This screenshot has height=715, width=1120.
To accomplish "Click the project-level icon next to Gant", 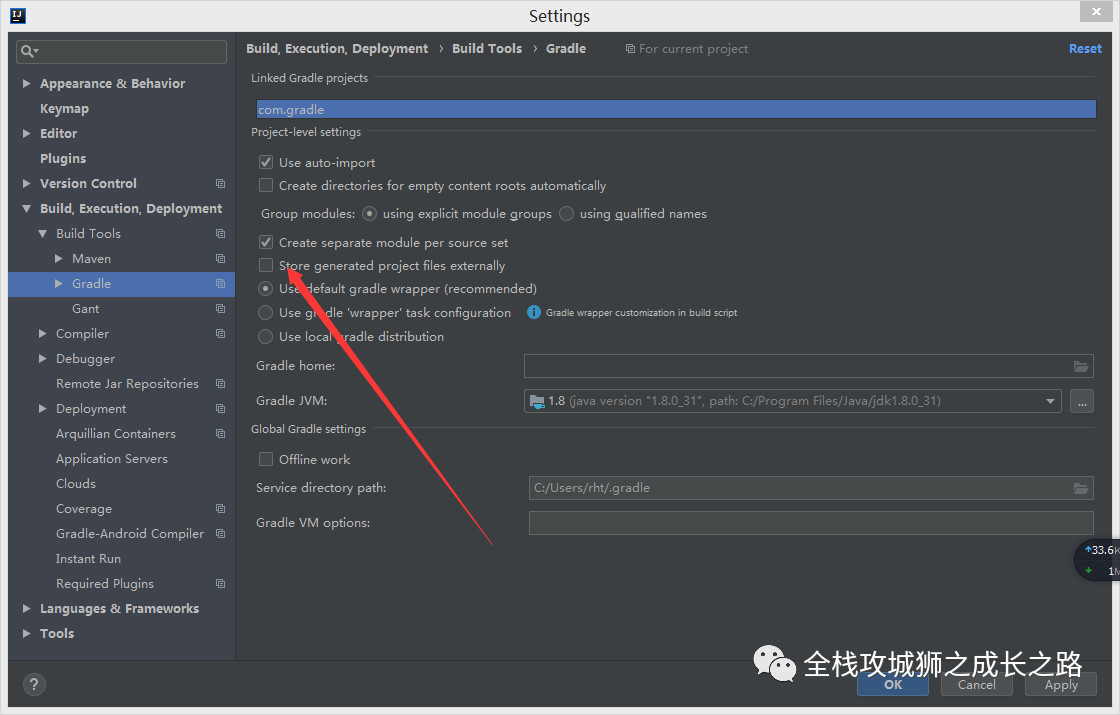I will (x=220, y=309).
